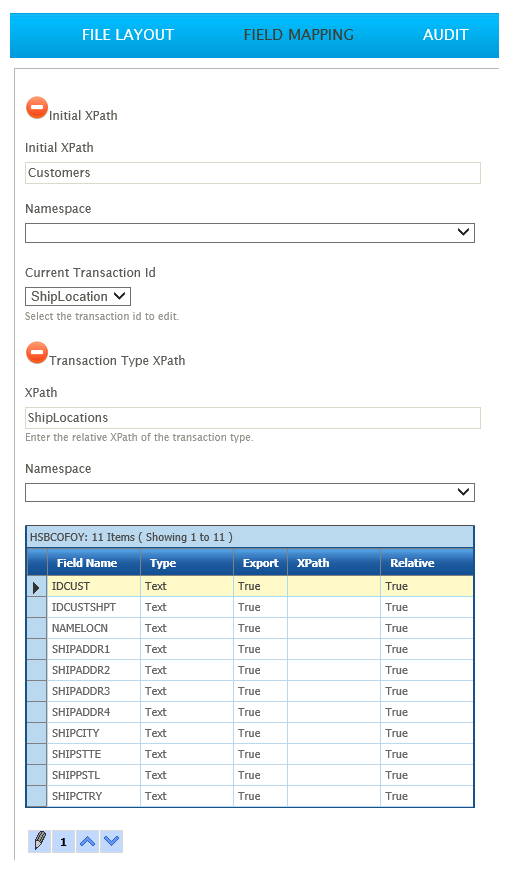This screenshot has height=870, width=509.
Task: Open the first Namespace dropdown
Action: [x=250, y=232]
